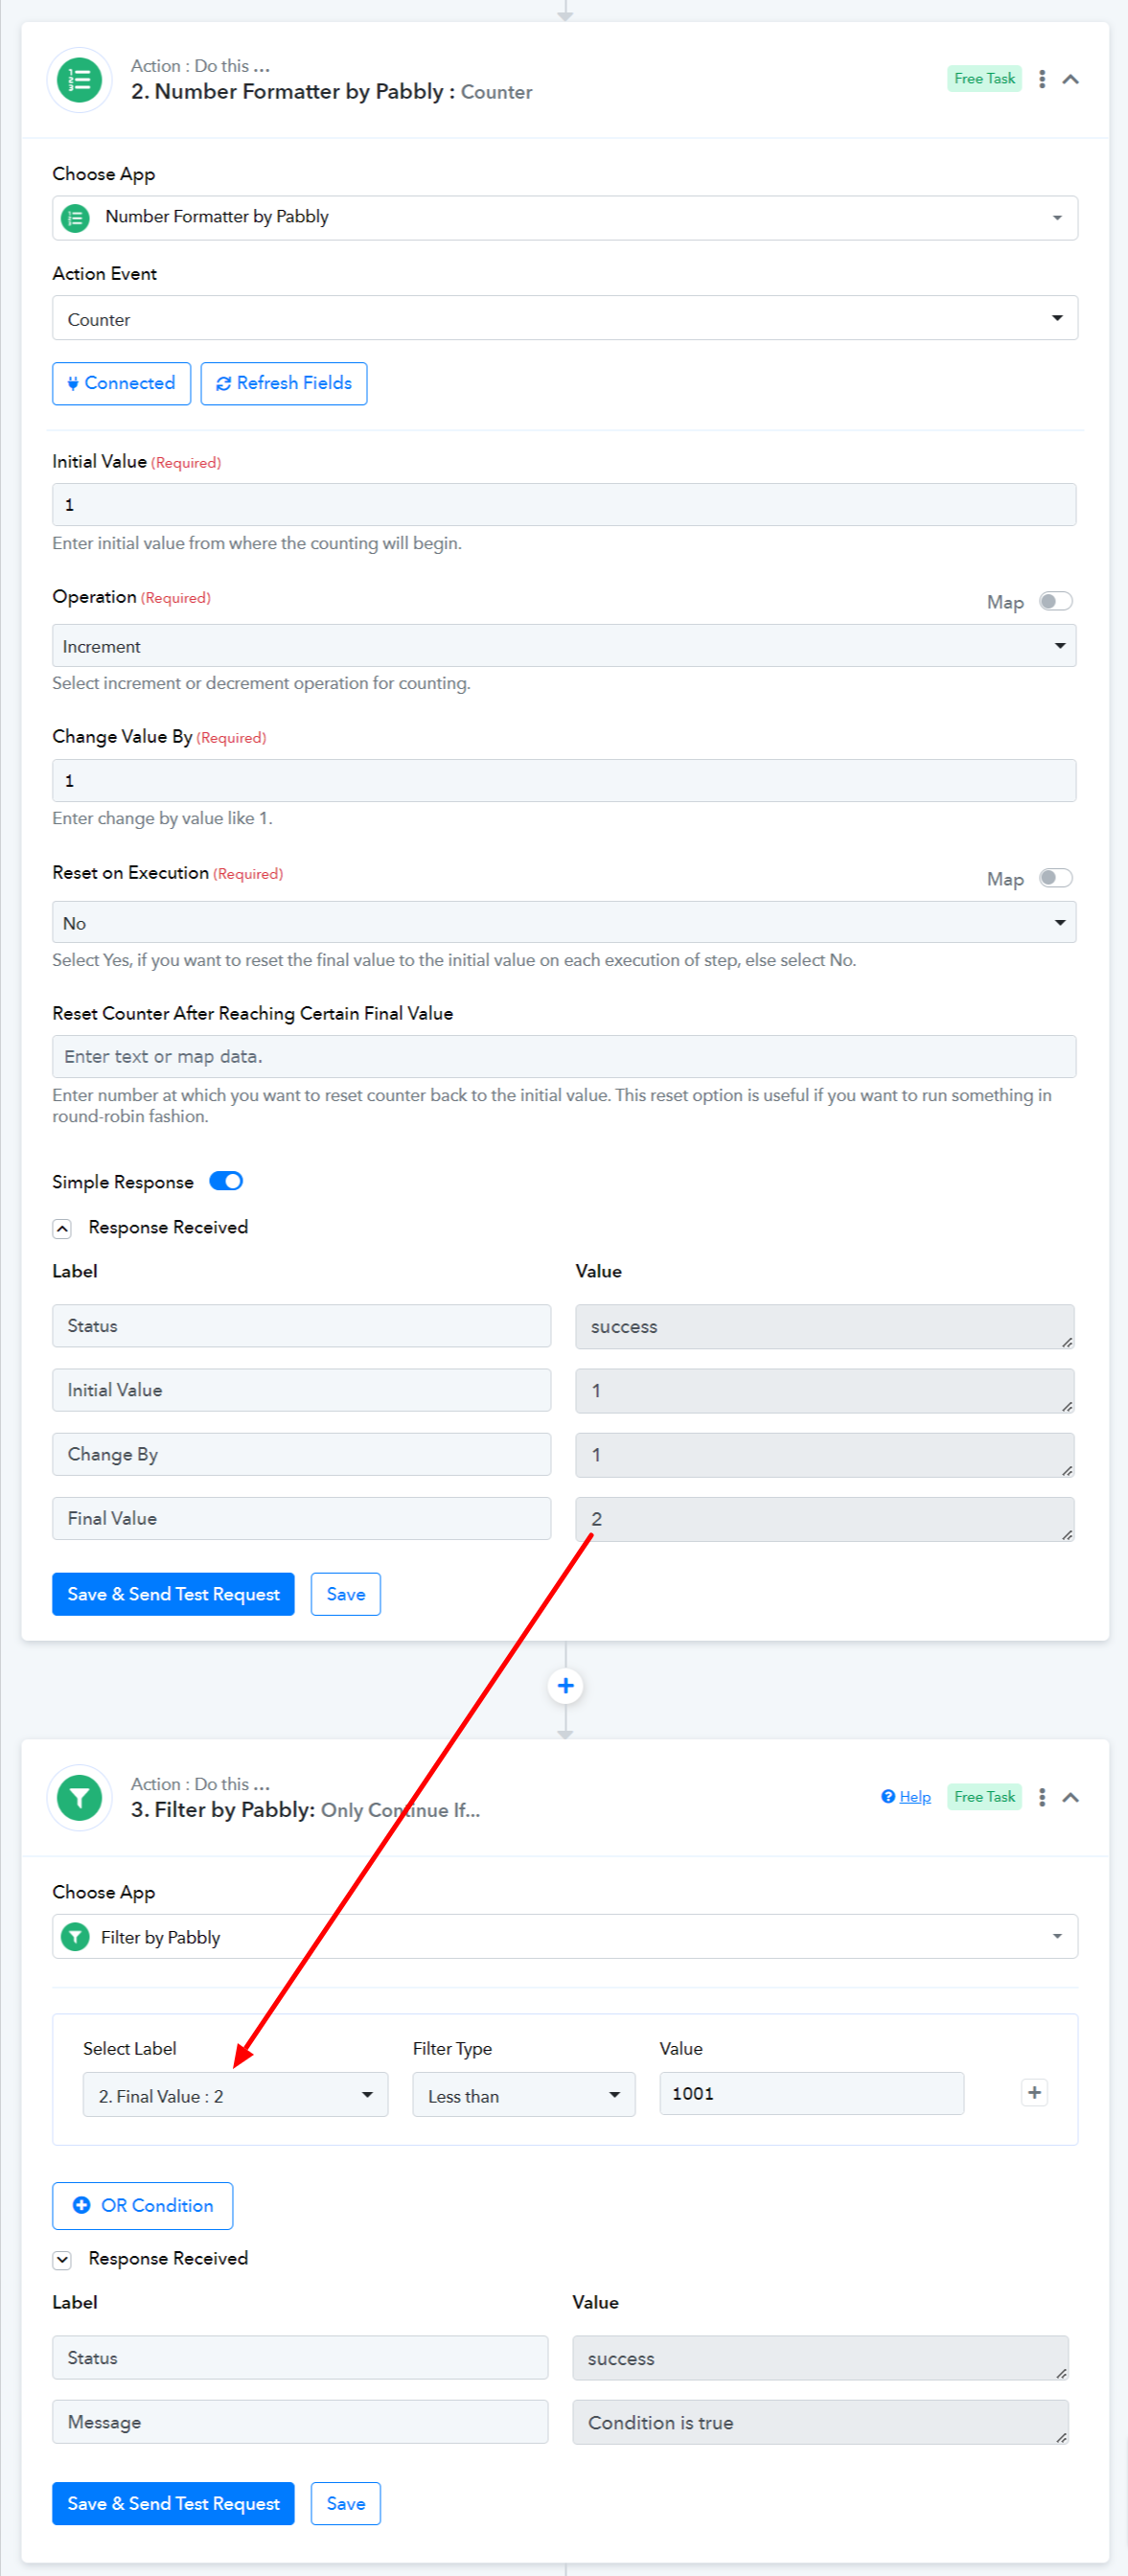Toggle Map switch for Reset on Execution
Image resolution: width=1128 pixels, height=2576 pixels.
(x=1055, y=877)
